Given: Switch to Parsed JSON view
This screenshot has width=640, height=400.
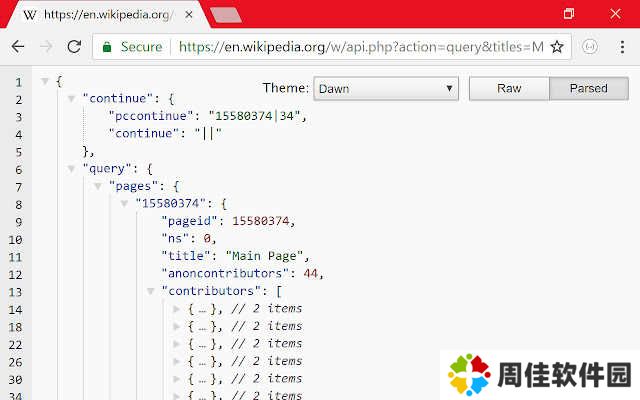Looking at the screenshot, I should [x=588, y=88].
